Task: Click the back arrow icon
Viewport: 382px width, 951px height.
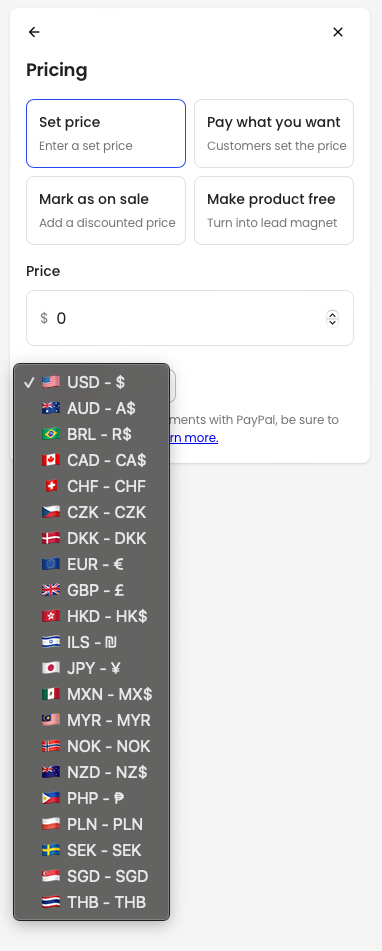Action: 34,32
